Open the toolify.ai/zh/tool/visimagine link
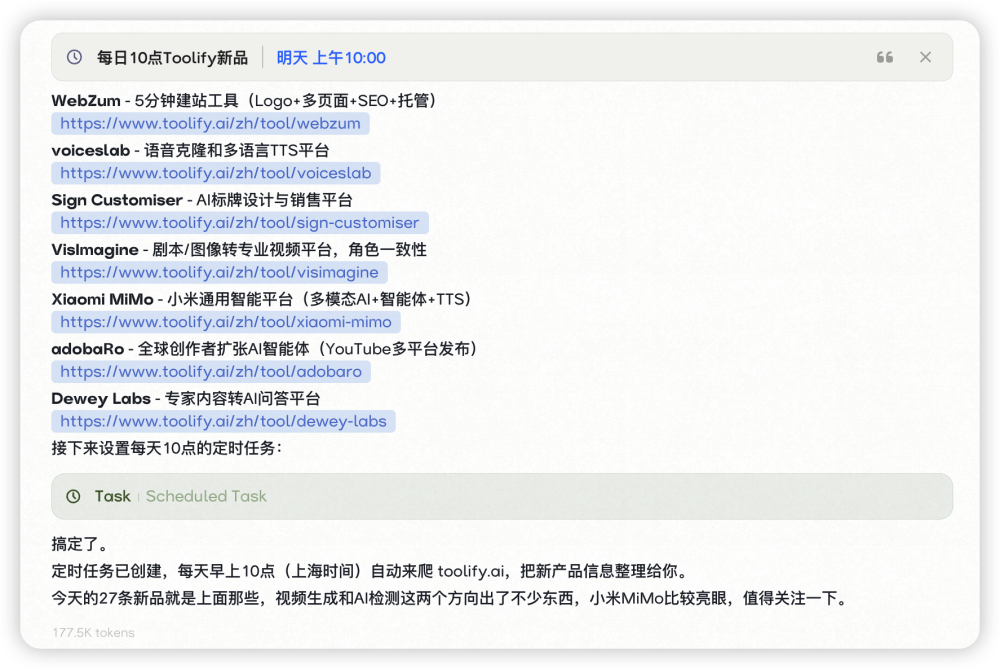Image resolution: width=1000 pixels, height=669 pixels. point(219,272)
